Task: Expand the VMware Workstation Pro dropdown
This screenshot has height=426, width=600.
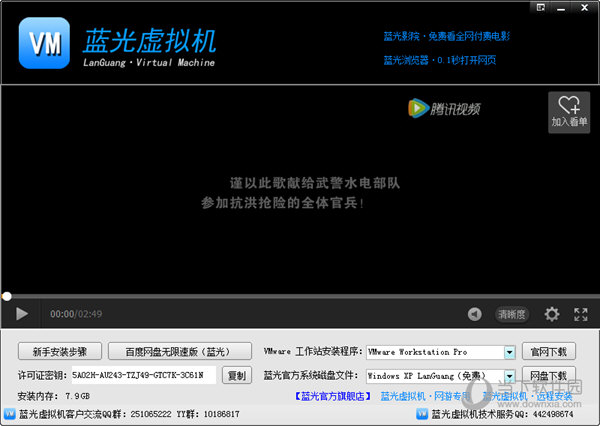Action: pos(509,352)
